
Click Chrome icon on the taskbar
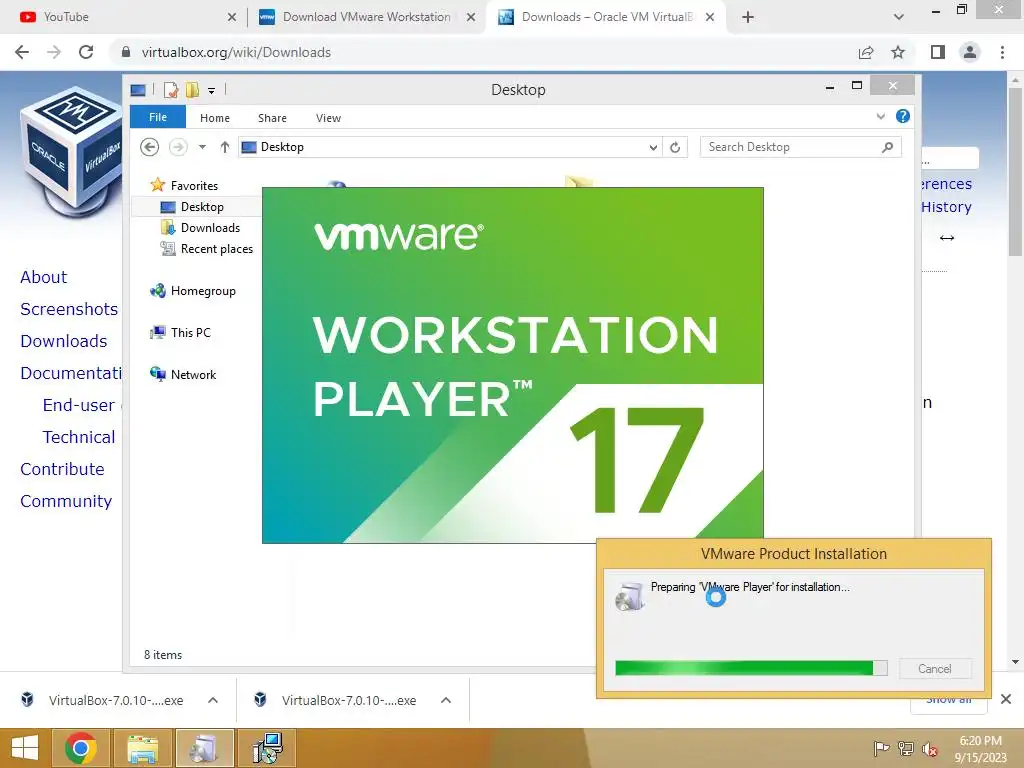click(x=81, y=748)
